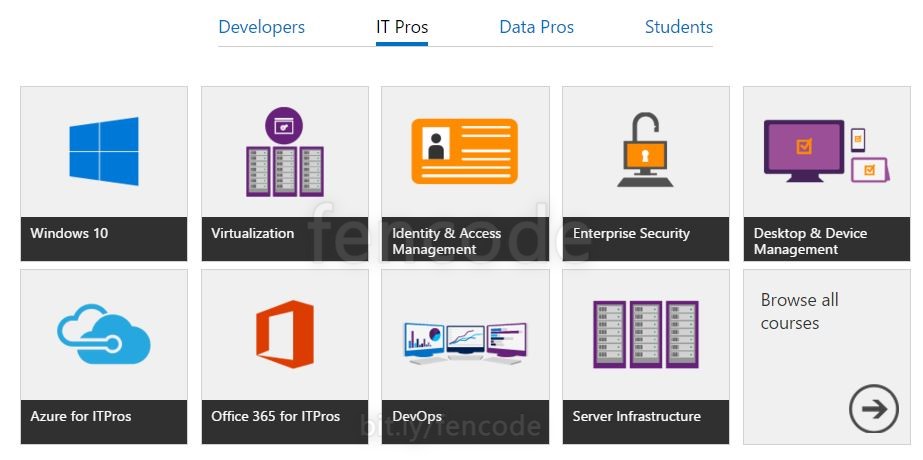Click the orange Office 365 logo icon
Screen dimensions: 923x460
point(285,334)
